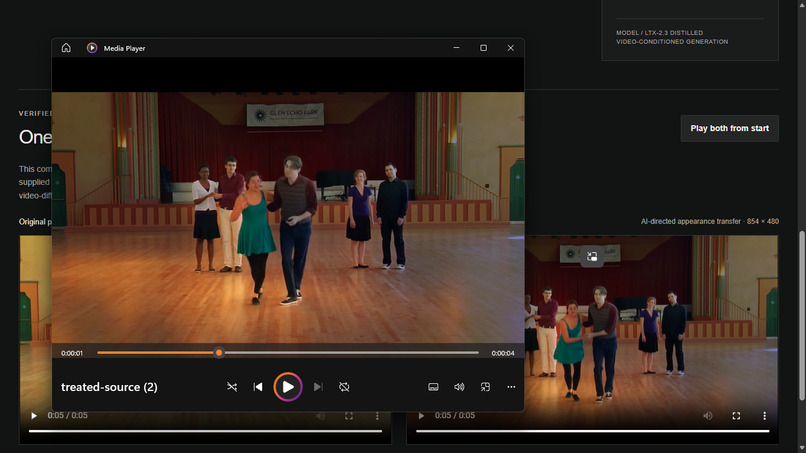Close the Media Player window
806x453 pixels.
click(x=510, y=48)
